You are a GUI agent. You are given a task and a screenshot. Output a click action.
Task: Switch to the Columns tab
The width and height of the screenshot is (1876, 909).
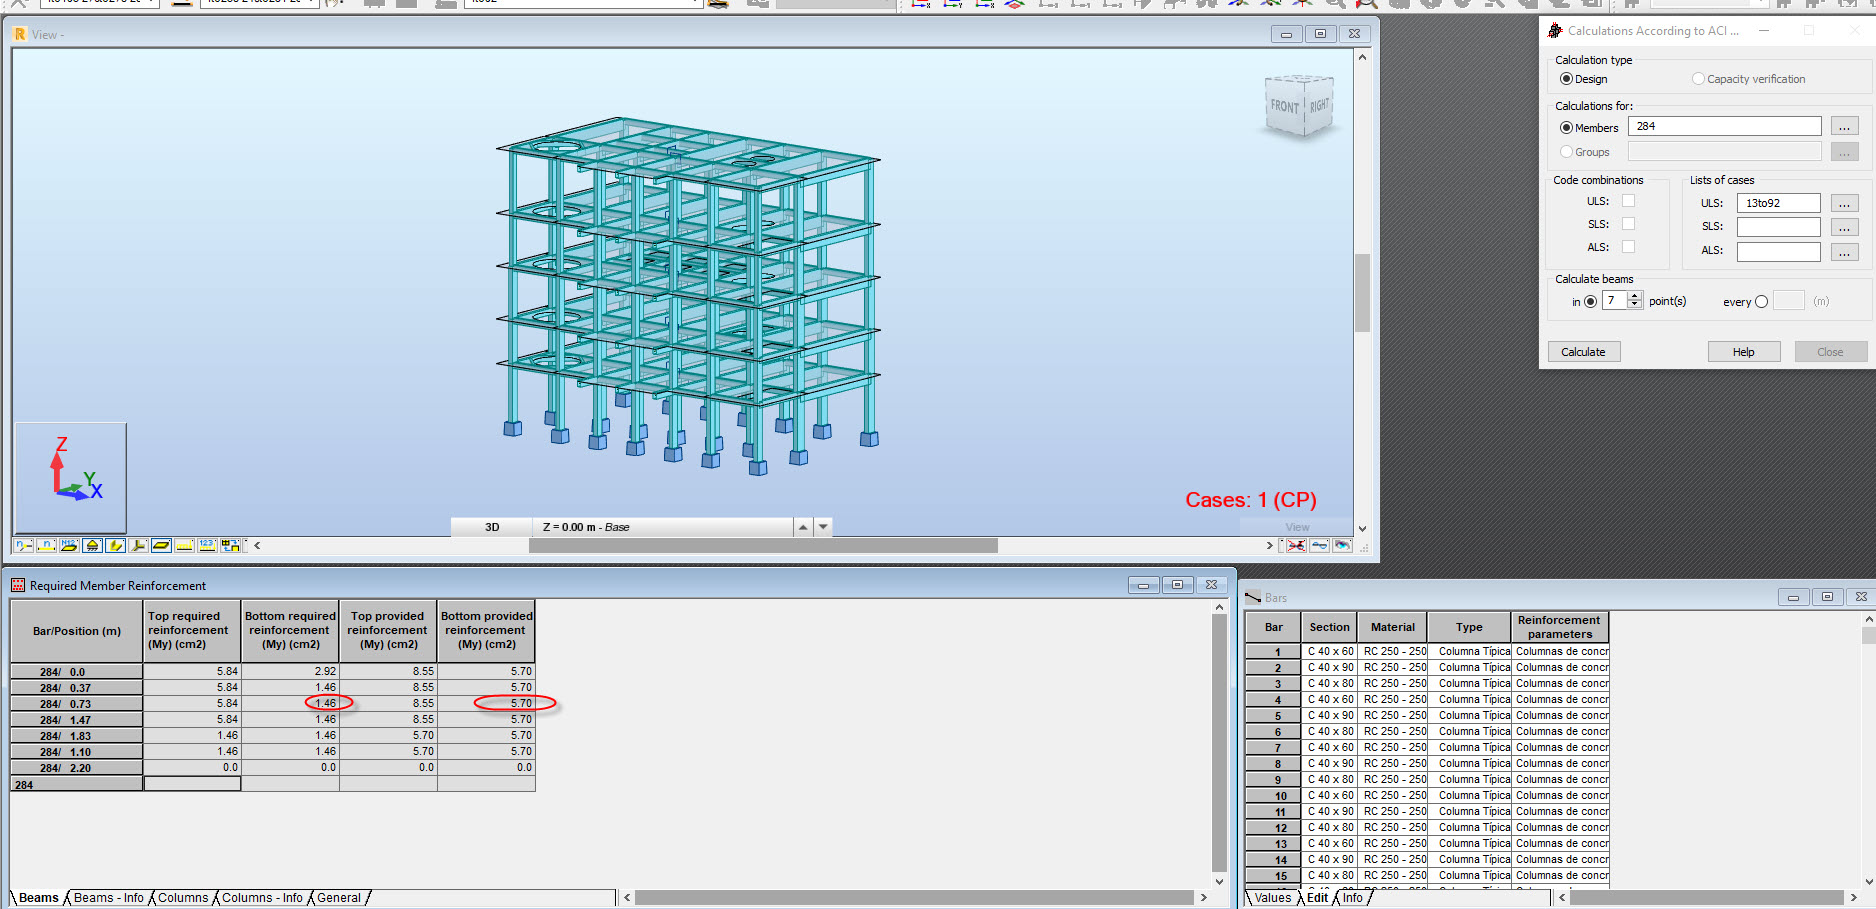(183, 897)
